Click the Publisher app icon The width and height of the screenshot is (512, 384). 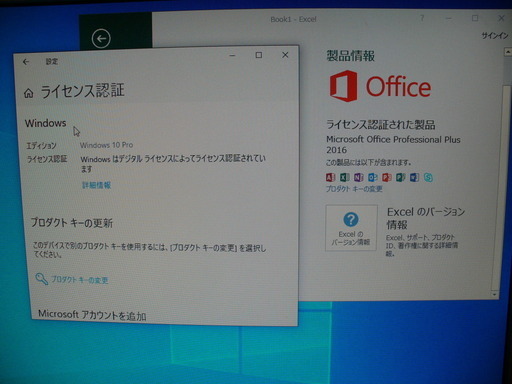(x=400, y=177)
